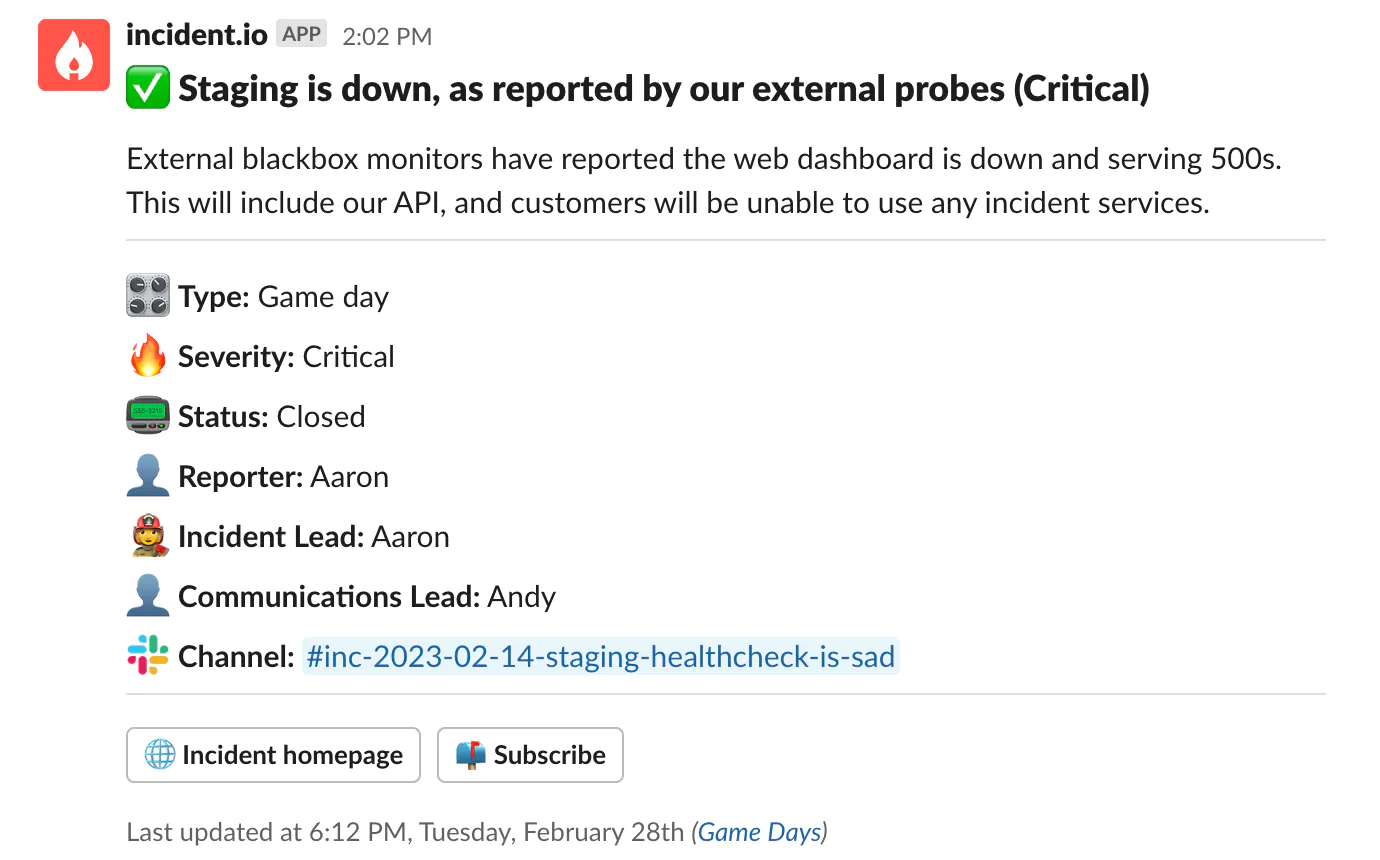Click the Communications Lead silhouette icon
1380x860 pixels.
pos(148,597)
